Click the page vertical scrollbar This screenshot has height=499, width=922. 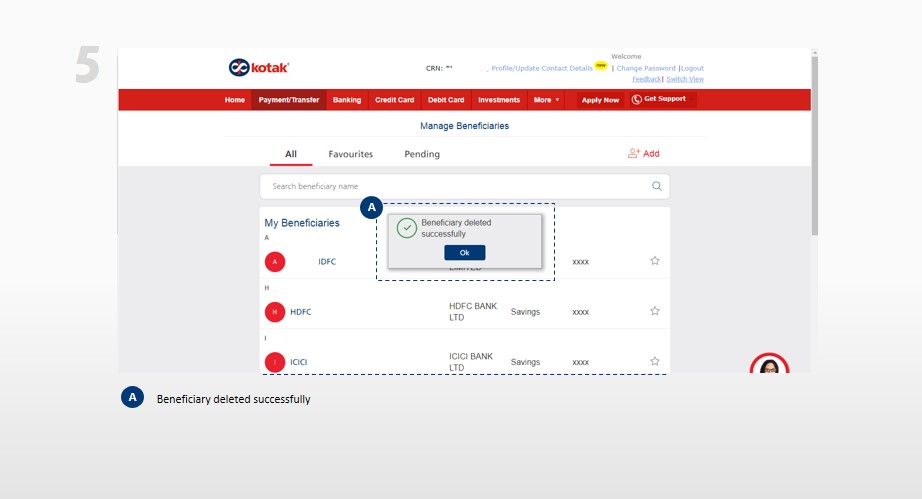814,144
